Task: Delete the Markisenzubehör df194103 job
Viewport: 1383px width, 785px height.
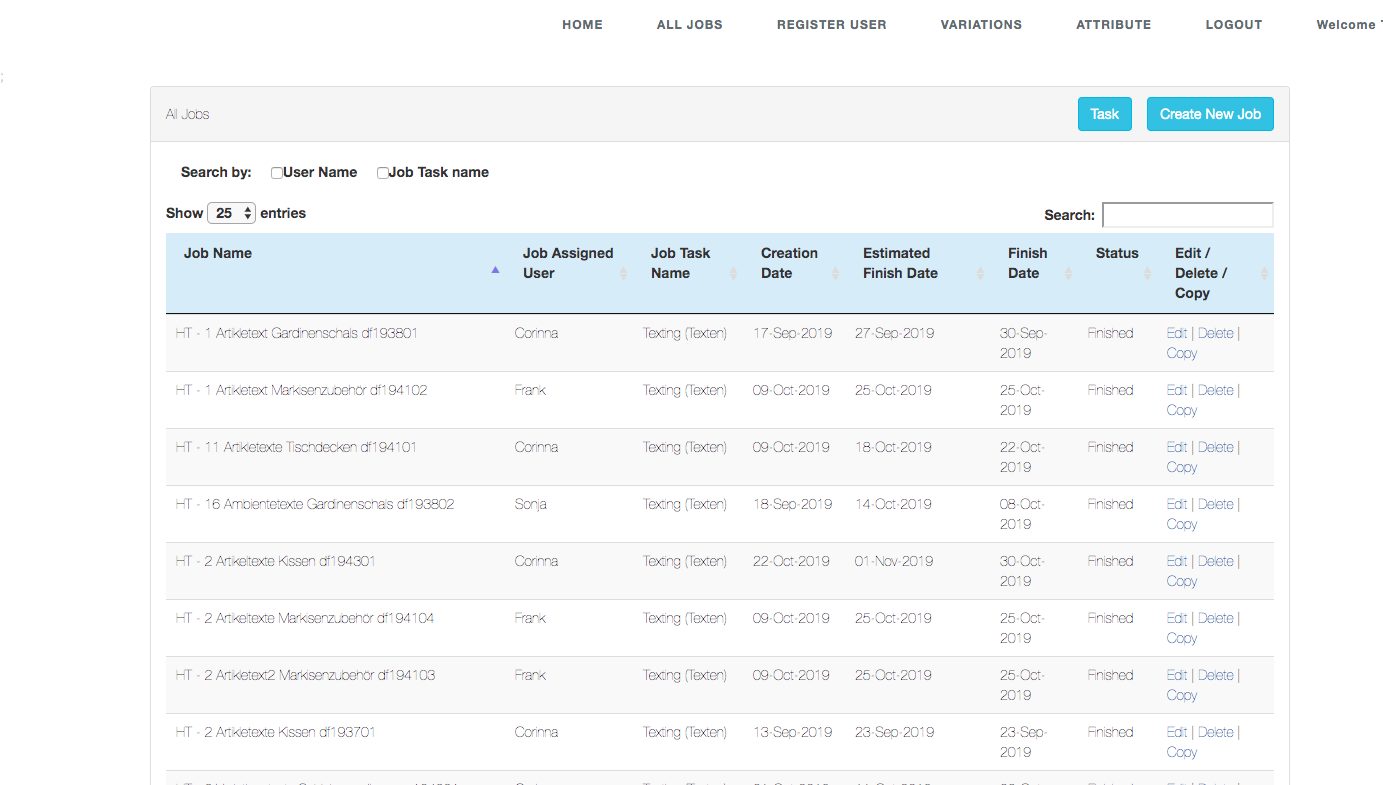Action: pyautogui.click(x=1215, y=675)
